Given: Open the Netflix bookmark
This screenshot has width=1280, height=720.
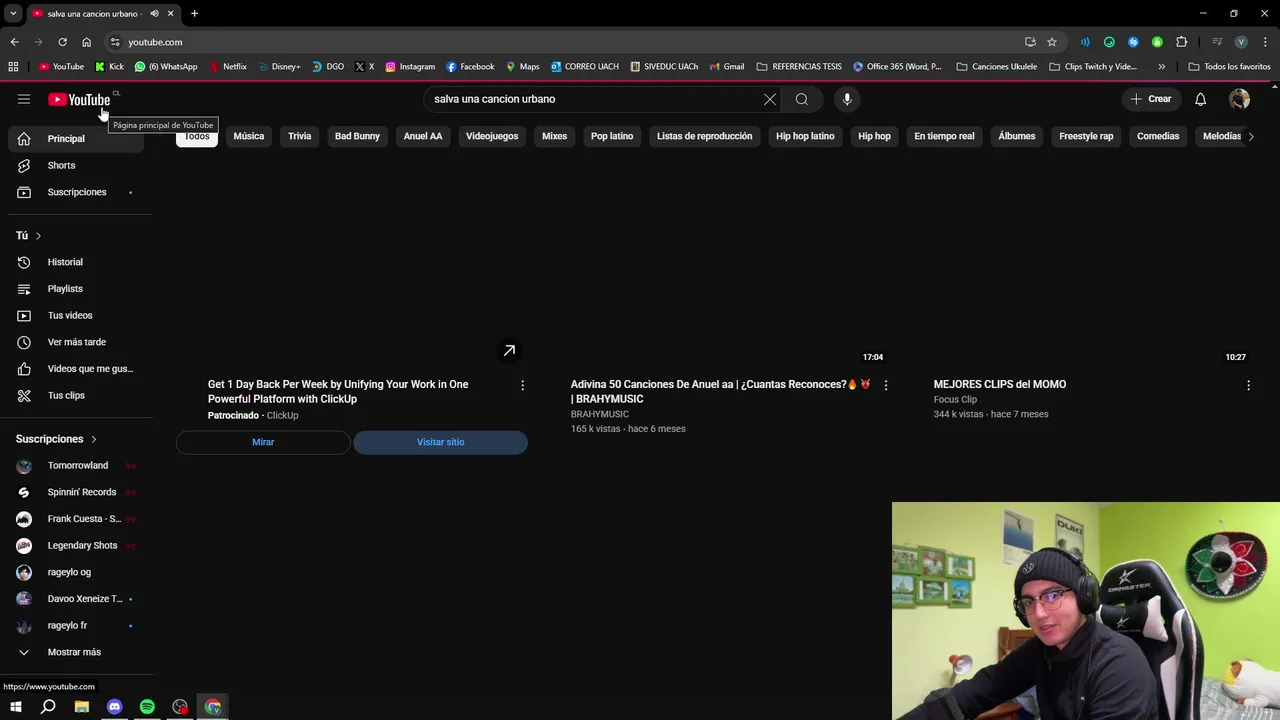Looking at the screenshot, I should tap(227, 67).
